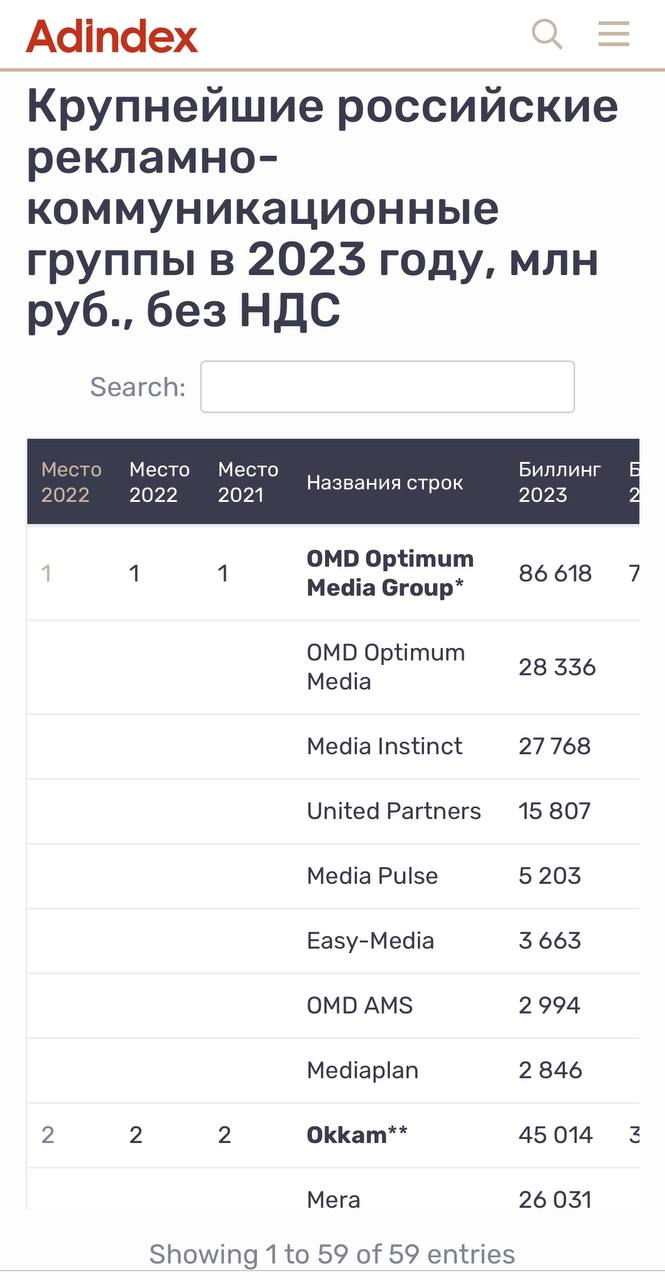
Task: Select the Media Pulse row
Action: click(x=372, y=876)
